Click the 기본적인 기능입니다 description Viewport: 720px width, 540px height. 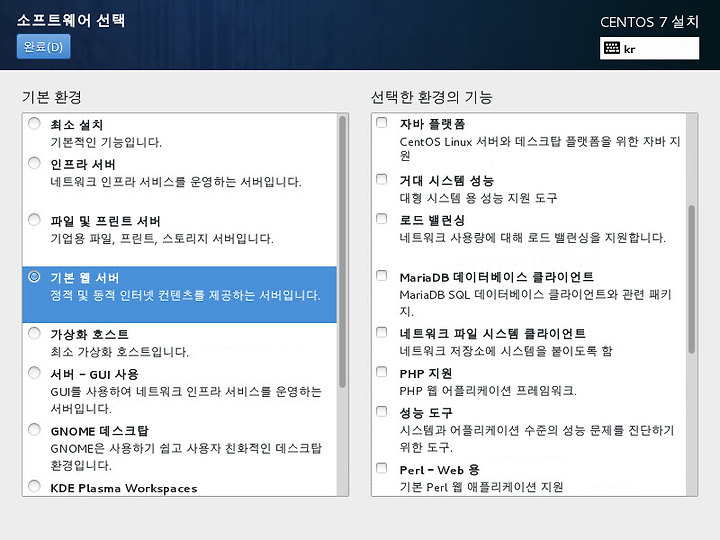(x=106, y=142)
